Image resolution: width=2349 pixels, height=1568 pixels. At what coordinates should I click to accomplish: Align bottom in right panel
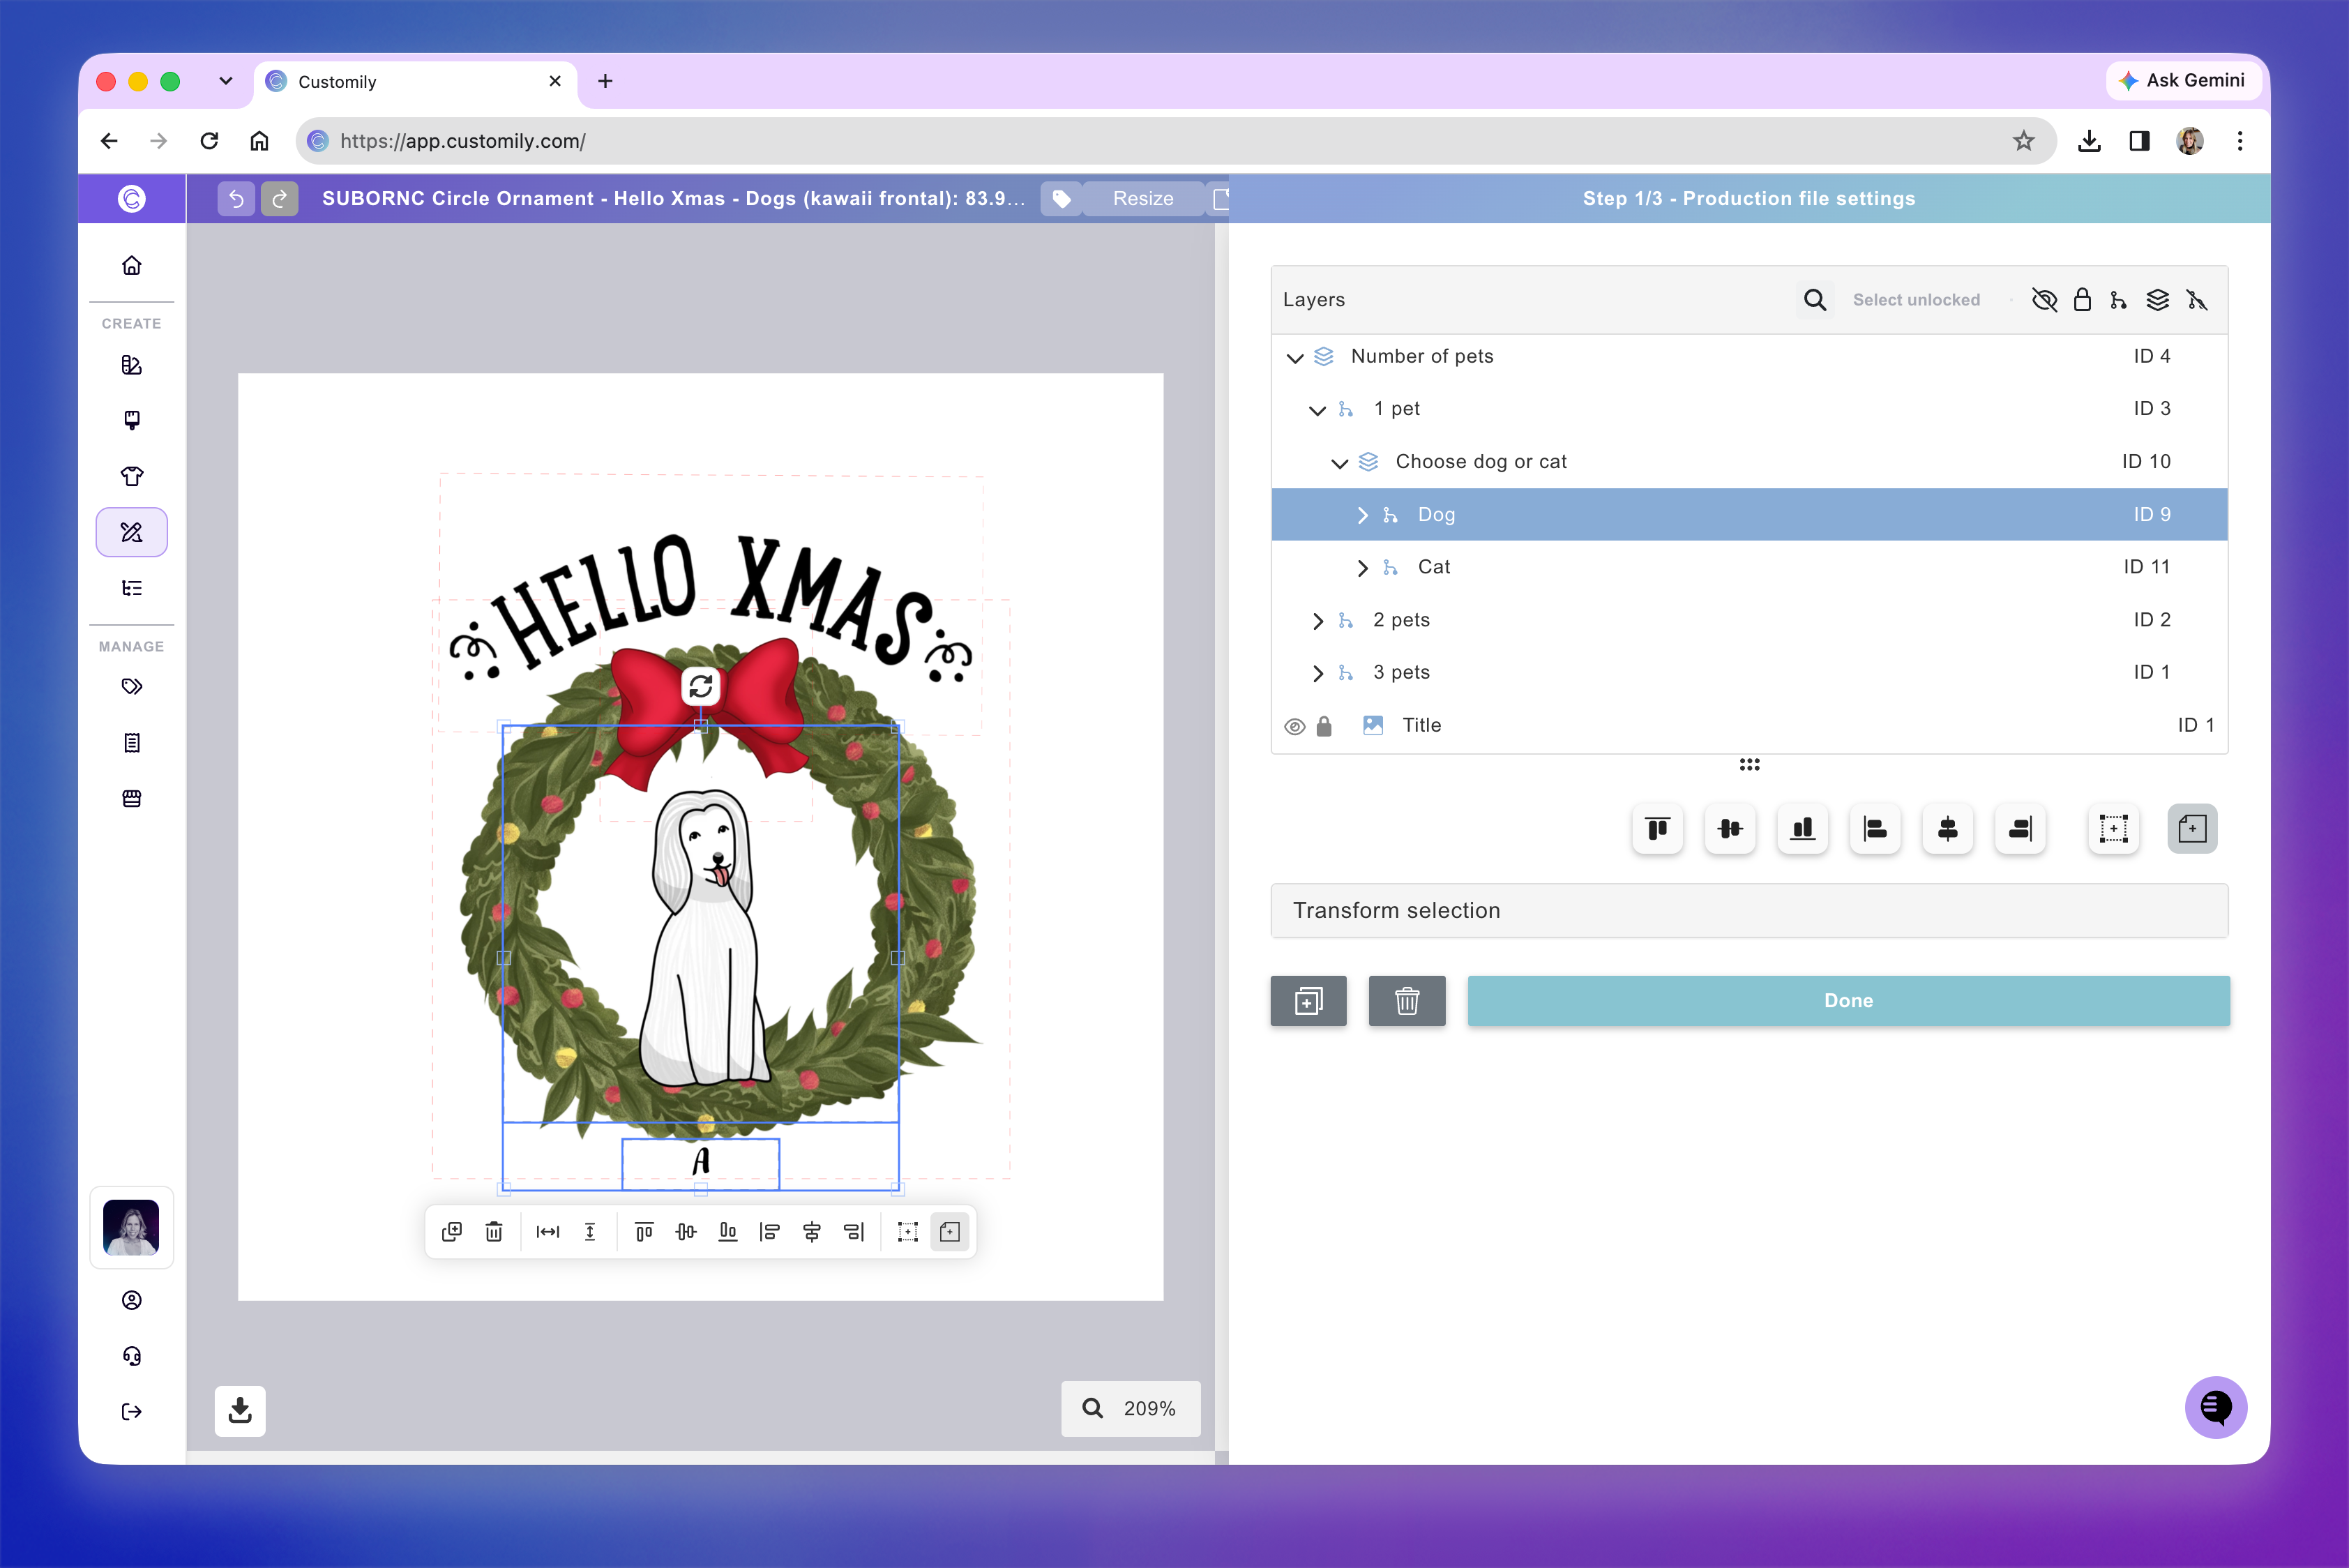click(x=1802, y=828)
